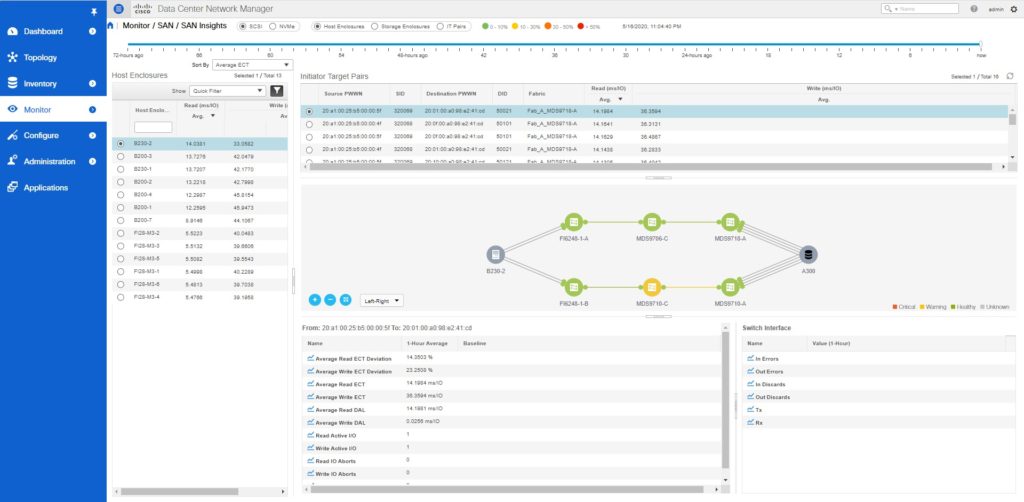
Task: Select the B200-7 host enclosure radio
Action: [120, 221]
